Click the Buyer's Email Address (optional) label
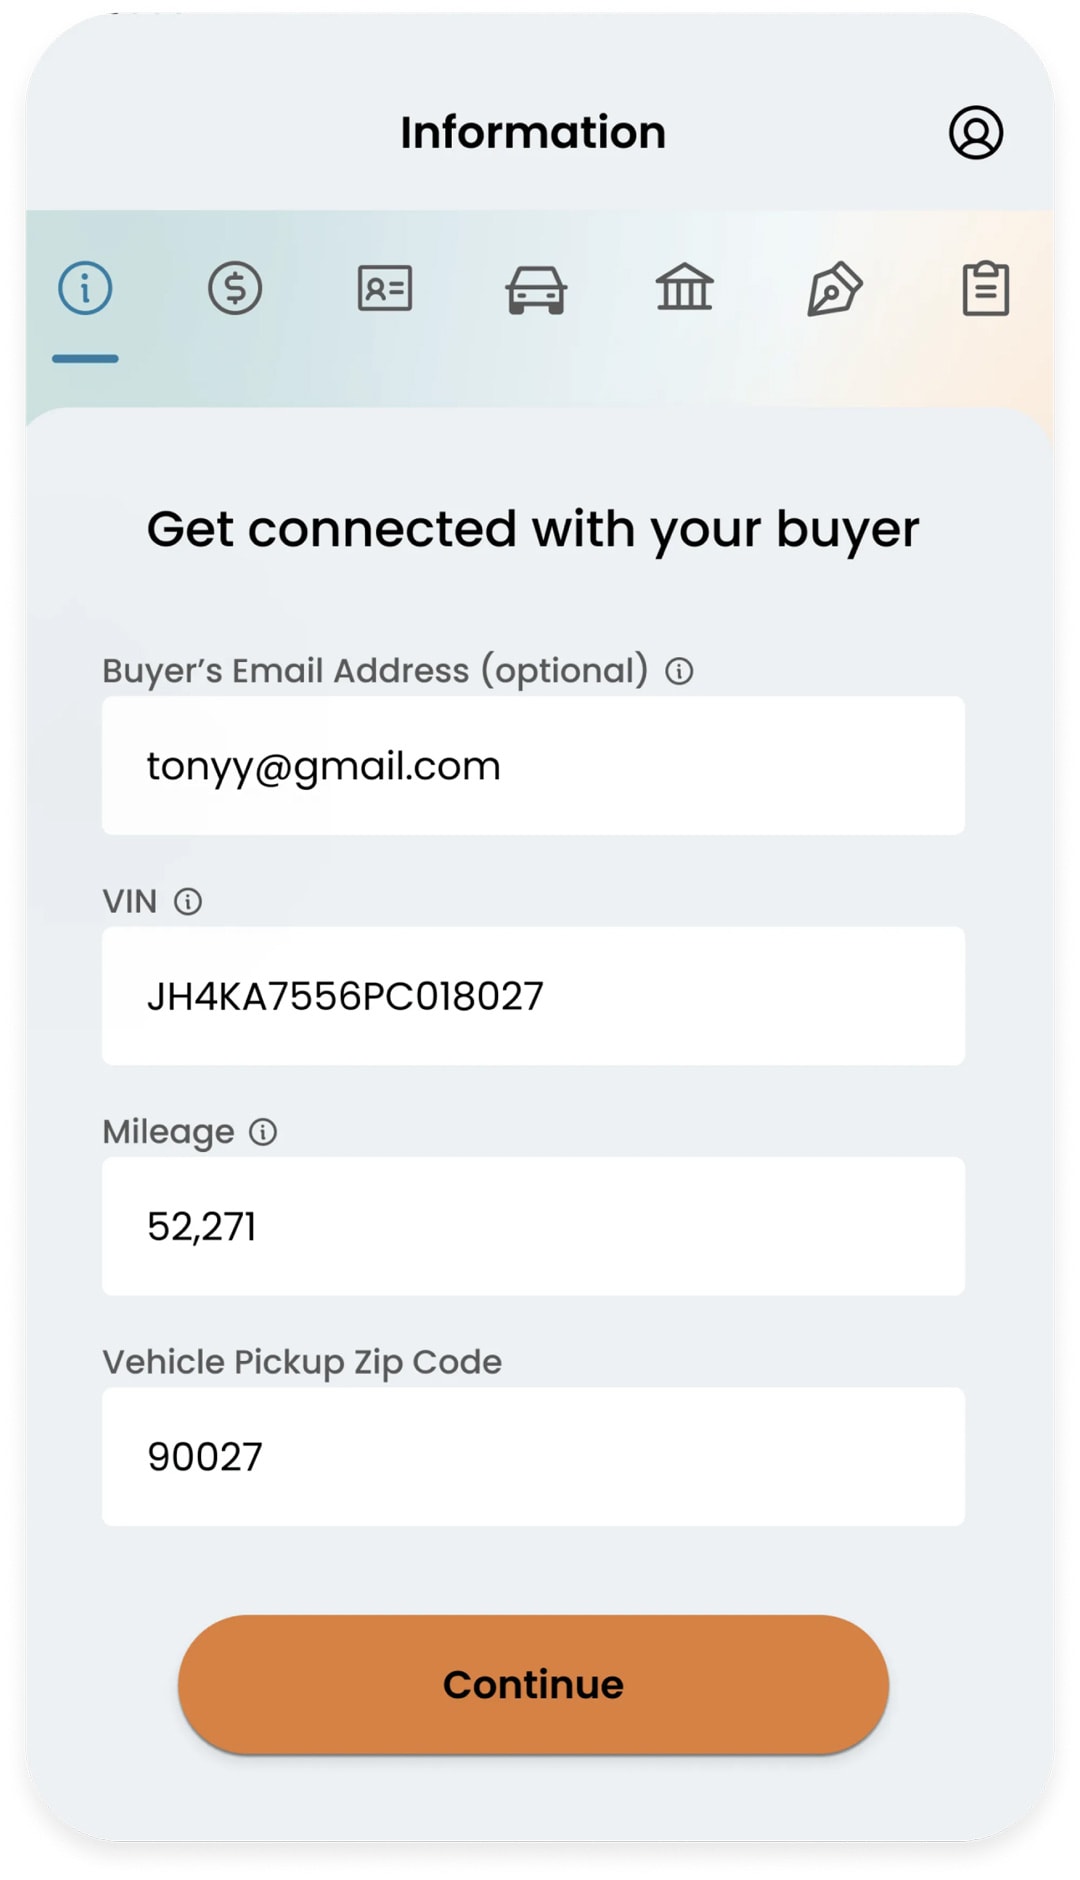The width and height of the screenshot is (1080, 1880). (376, 671)
